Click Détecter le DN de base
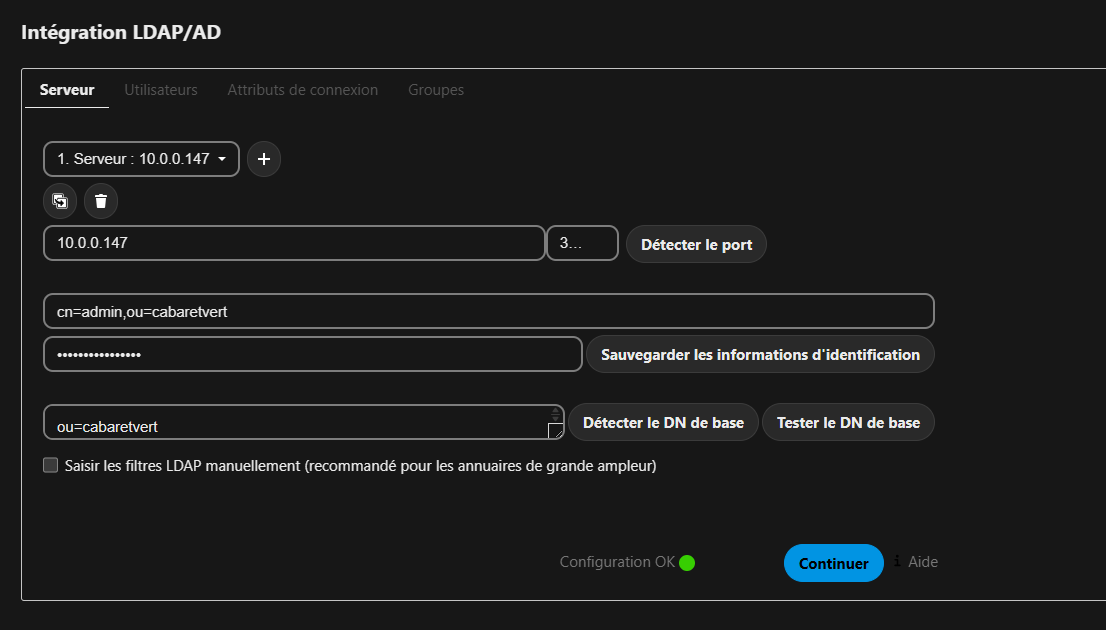 663,423
